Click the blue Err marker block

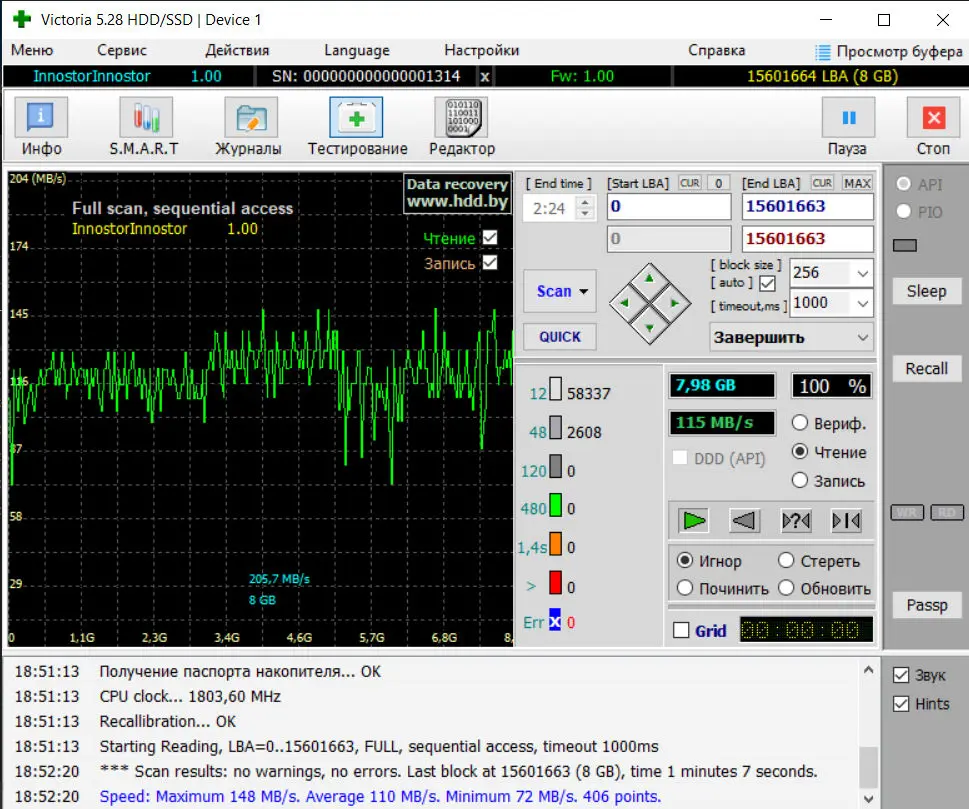(555, 620)
